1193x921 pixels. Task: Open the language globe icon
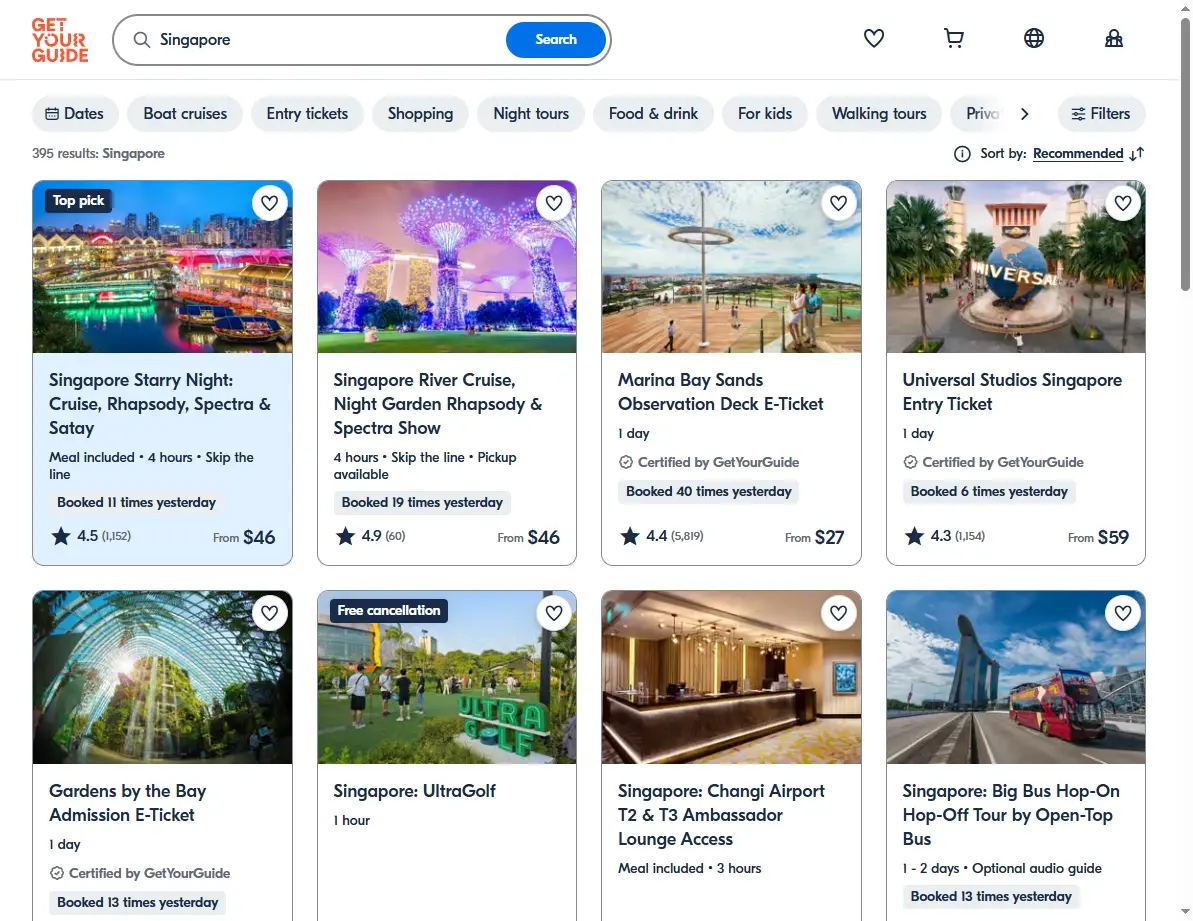pyautogui.click(x=1033, y=38)
